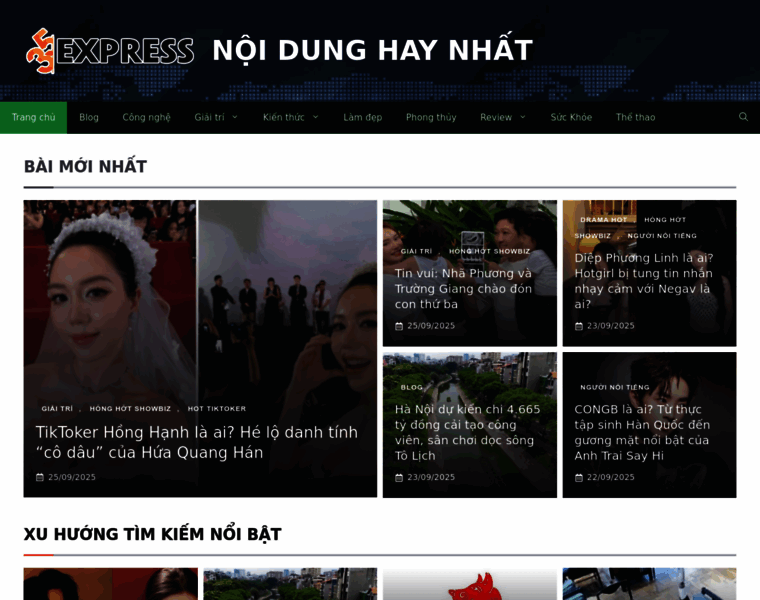
Task: Open the Phong thủy menu item
Action: pos(431,117)
